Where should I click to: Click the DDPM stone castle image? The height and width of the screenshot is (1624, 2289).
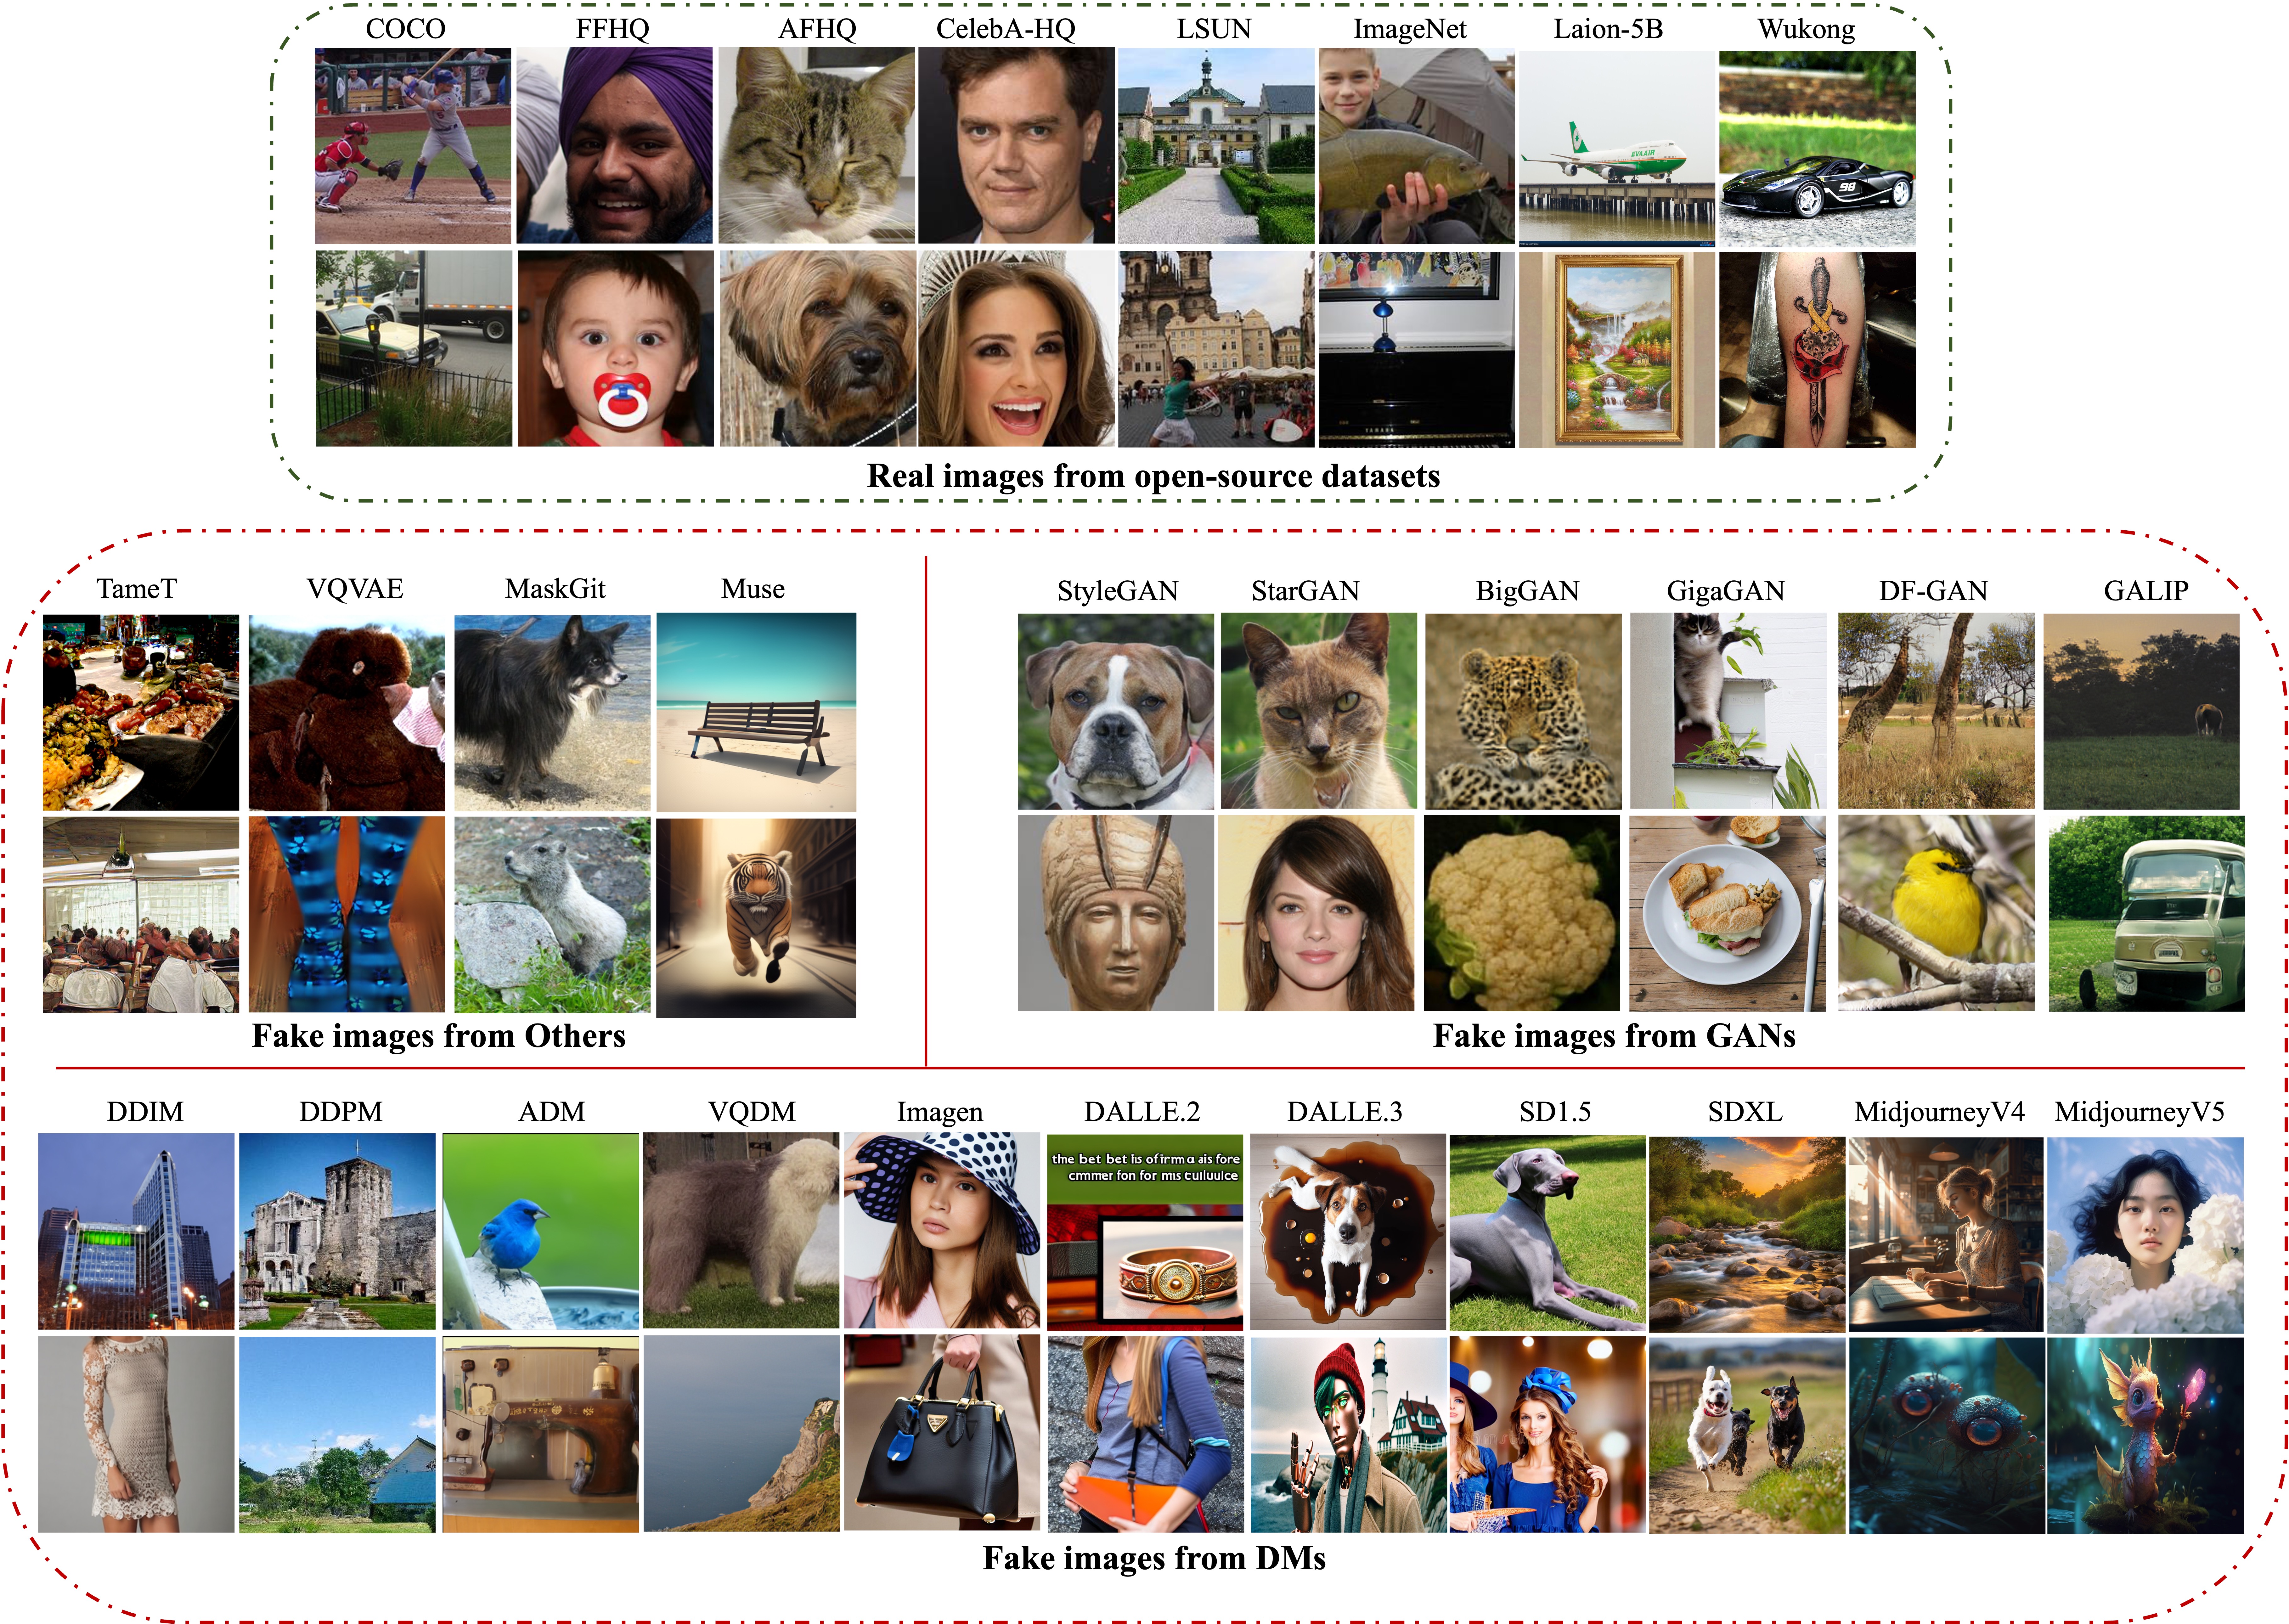tap(337, 1231)
